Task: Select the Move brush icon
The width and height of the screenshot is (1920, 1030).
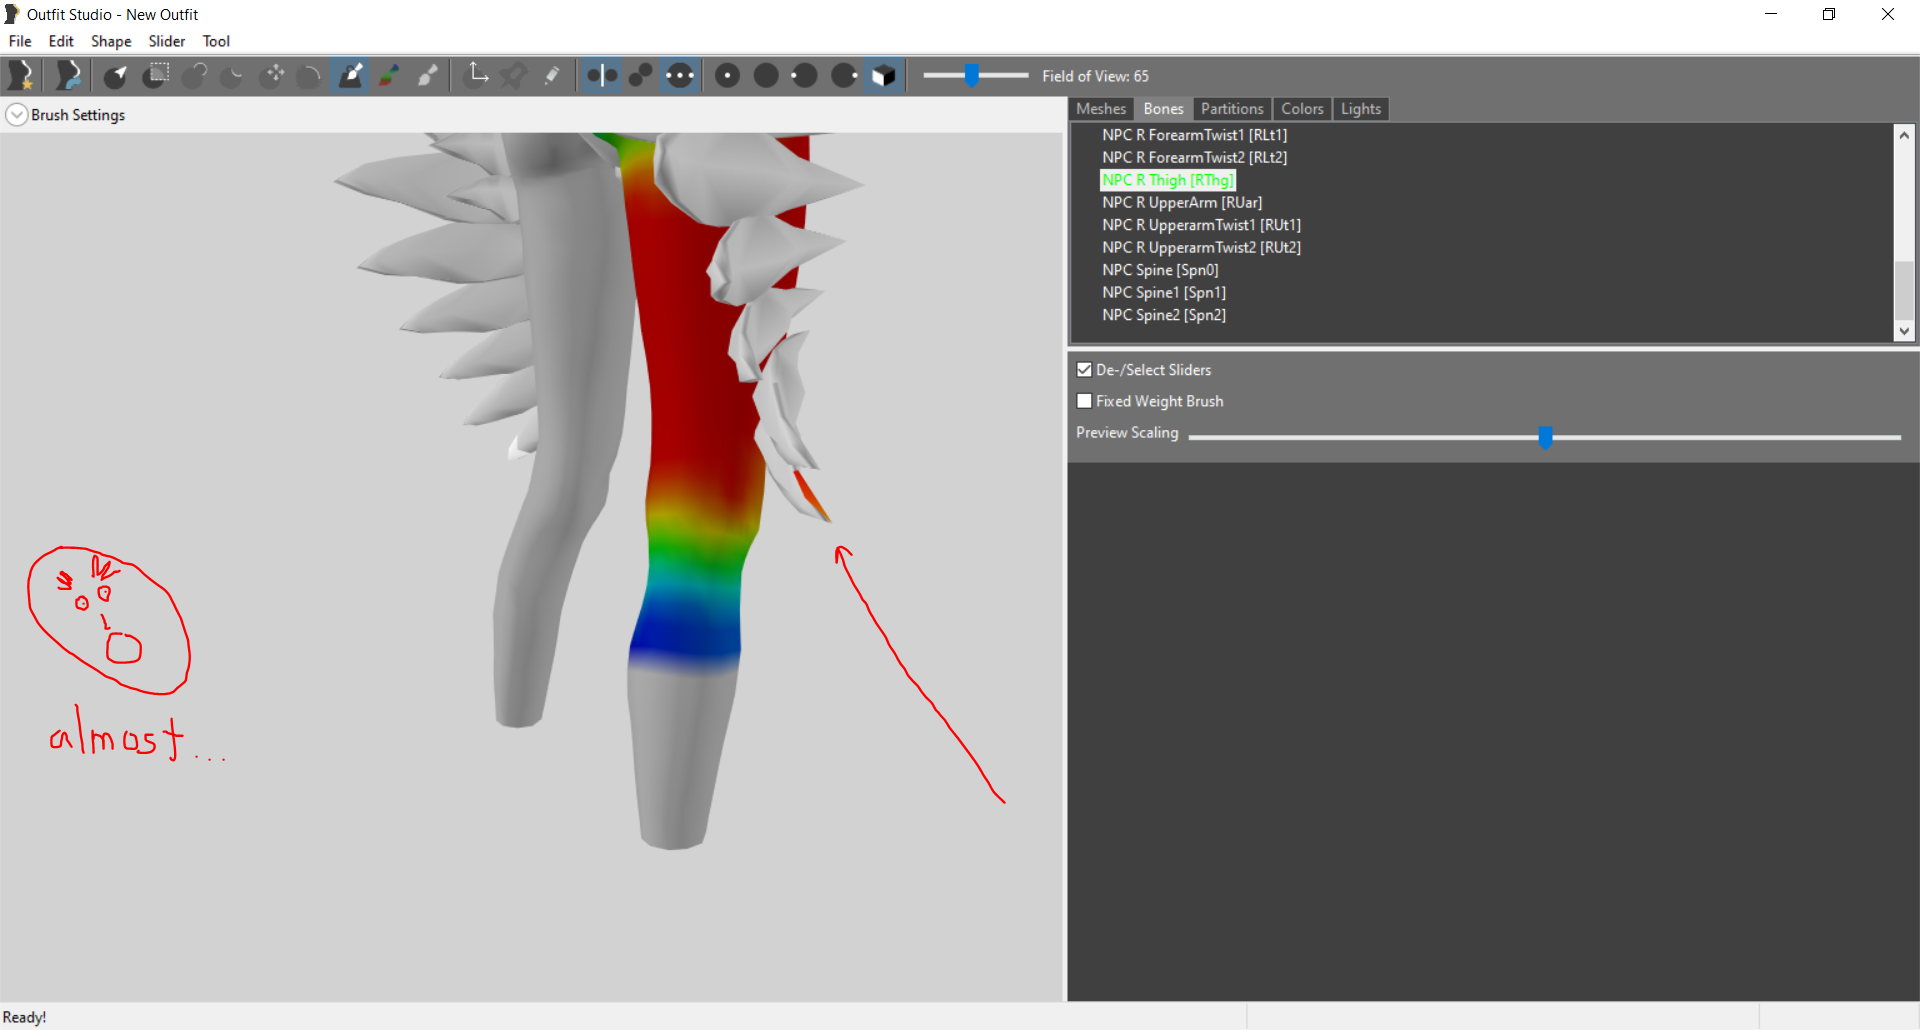Action: [271, 75]
